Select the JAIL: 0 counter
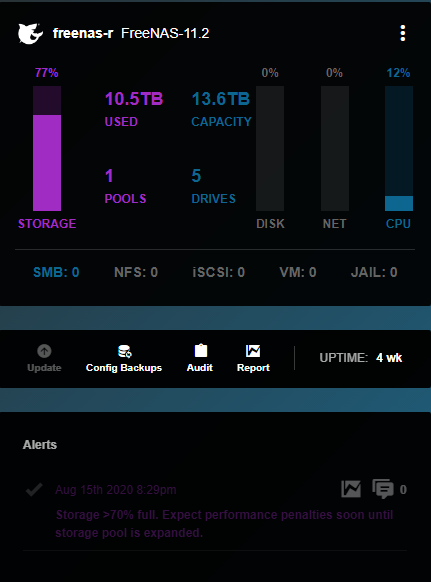Viewport: 431px width, 582px height. click(374, 272)
